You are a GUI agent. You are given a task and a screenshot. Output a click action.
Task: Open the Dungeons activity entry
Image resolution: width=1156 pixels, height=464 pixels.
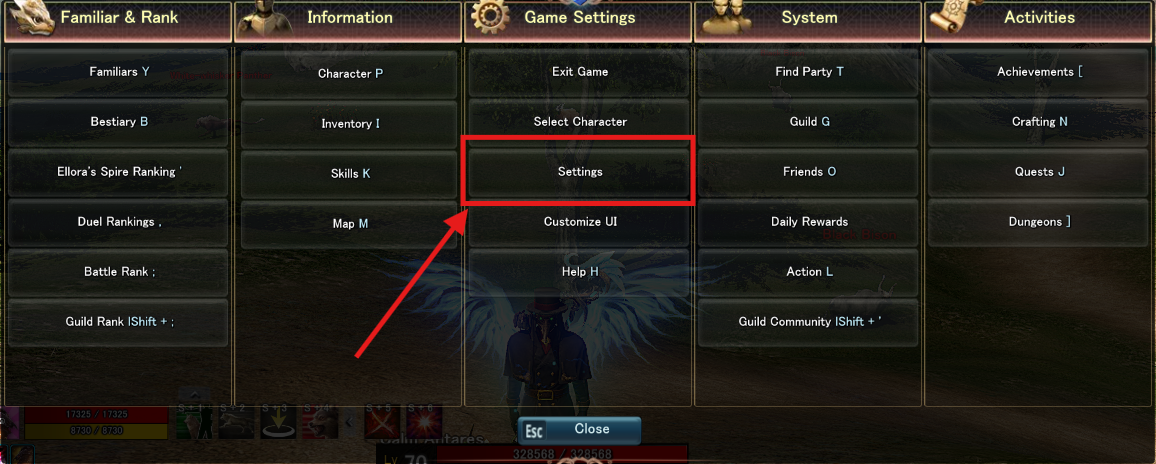point(1040,221)
